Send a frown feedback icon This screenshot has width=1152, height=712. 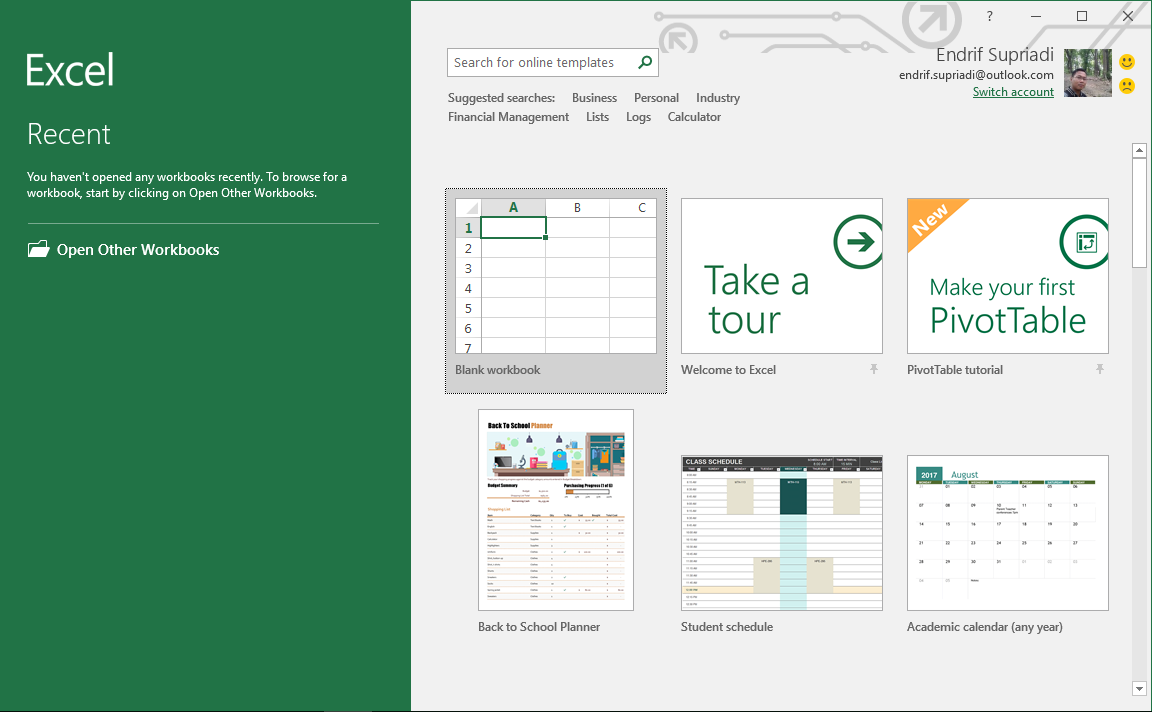pos(1126,86)
